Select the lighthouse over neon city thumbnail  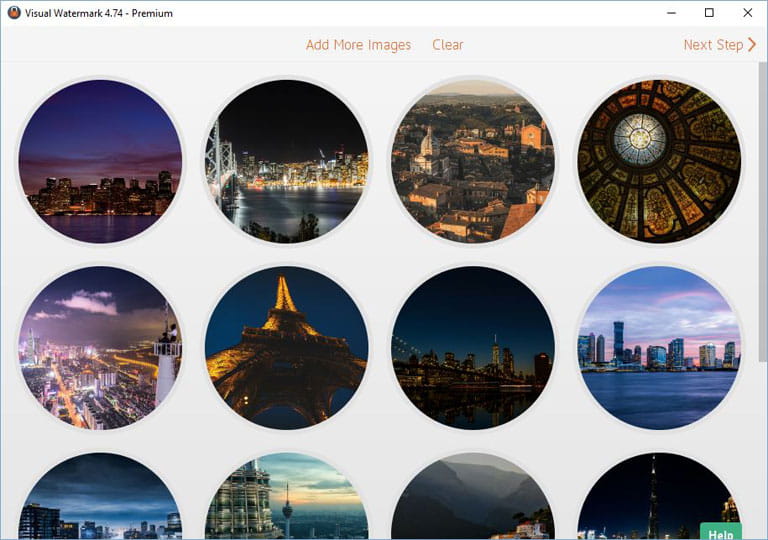pos(100,348)
